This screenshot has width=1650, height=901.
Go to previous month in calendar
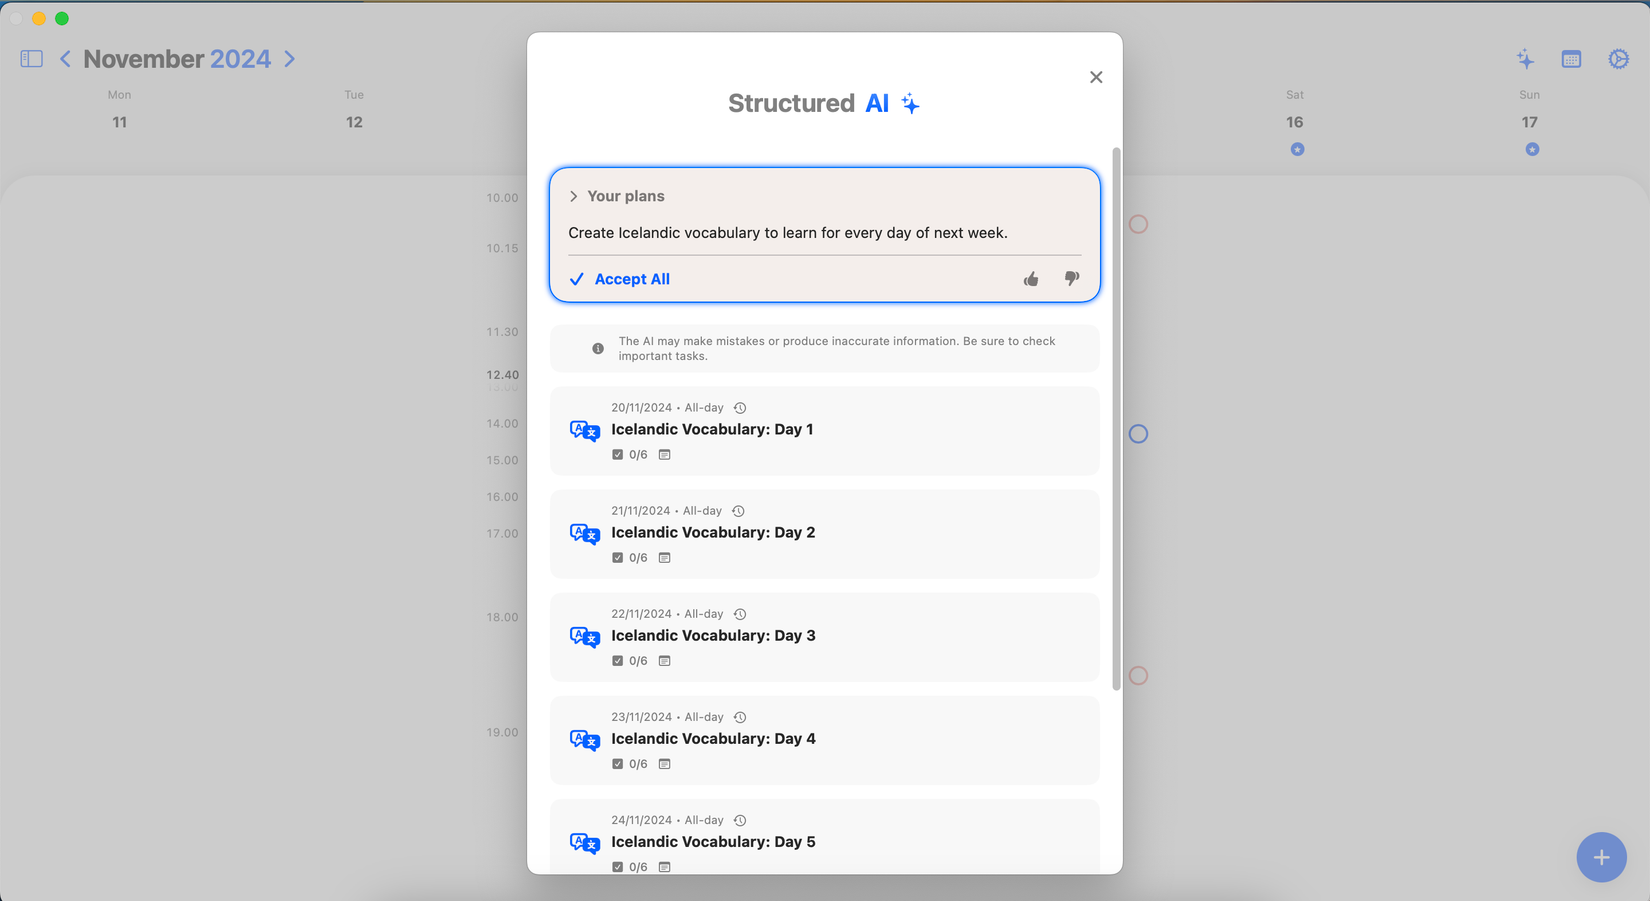65,59
